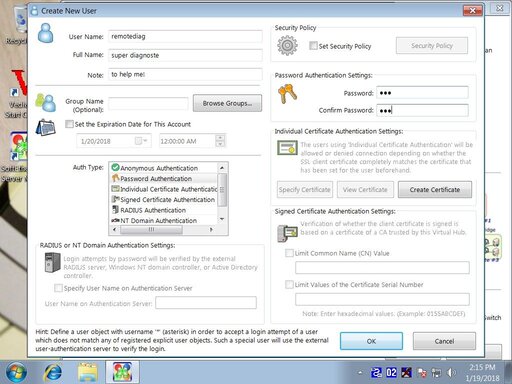Cancel the Create New User dialog
This screenshot has height=384, width=512.
(444, 341)
